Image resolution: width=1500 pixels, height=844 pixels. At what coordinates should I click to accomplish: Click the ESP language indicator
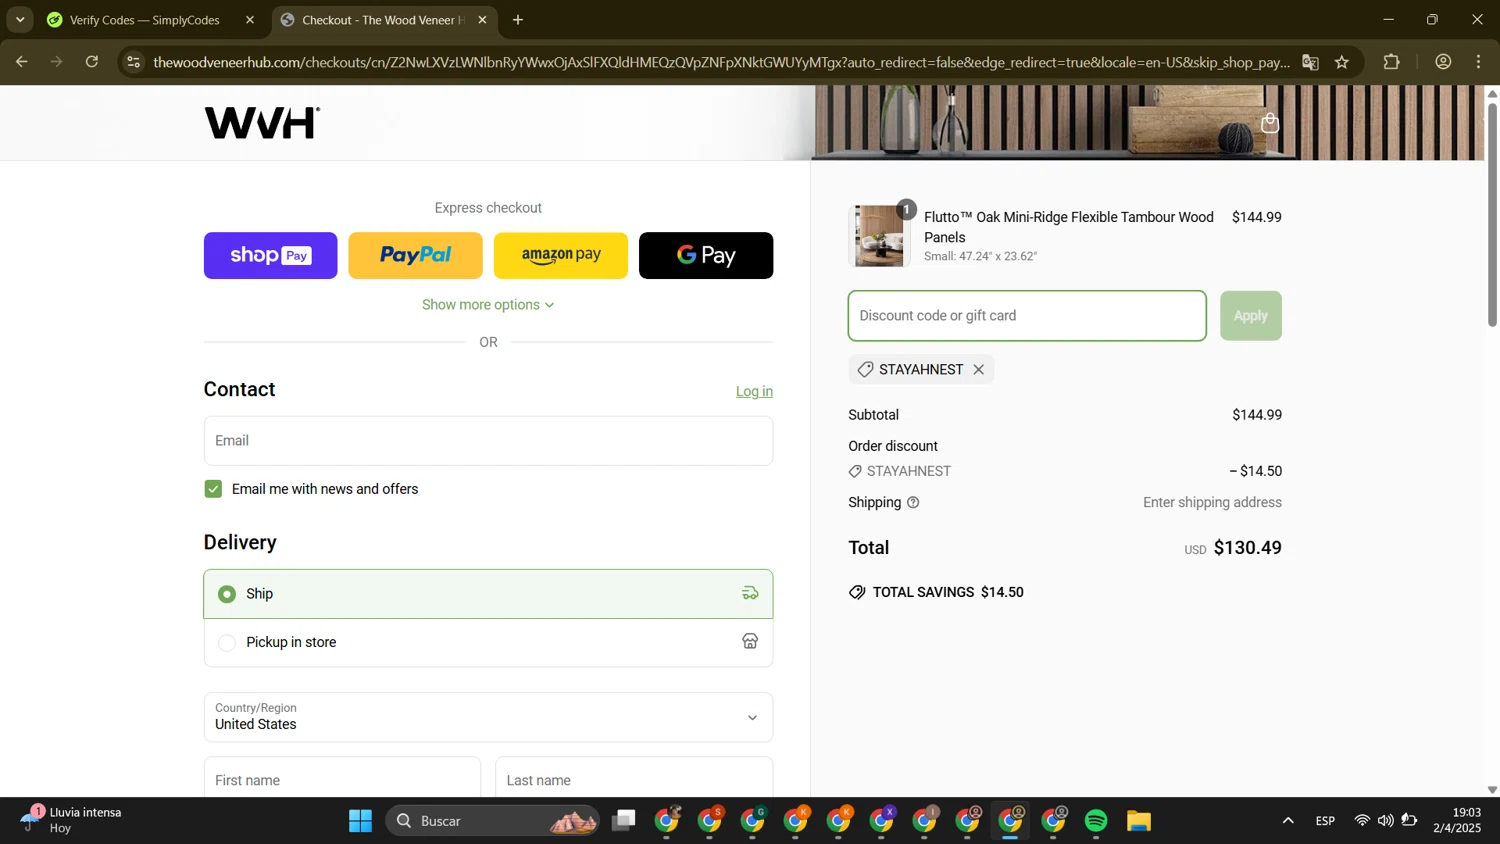(1325, 821)
